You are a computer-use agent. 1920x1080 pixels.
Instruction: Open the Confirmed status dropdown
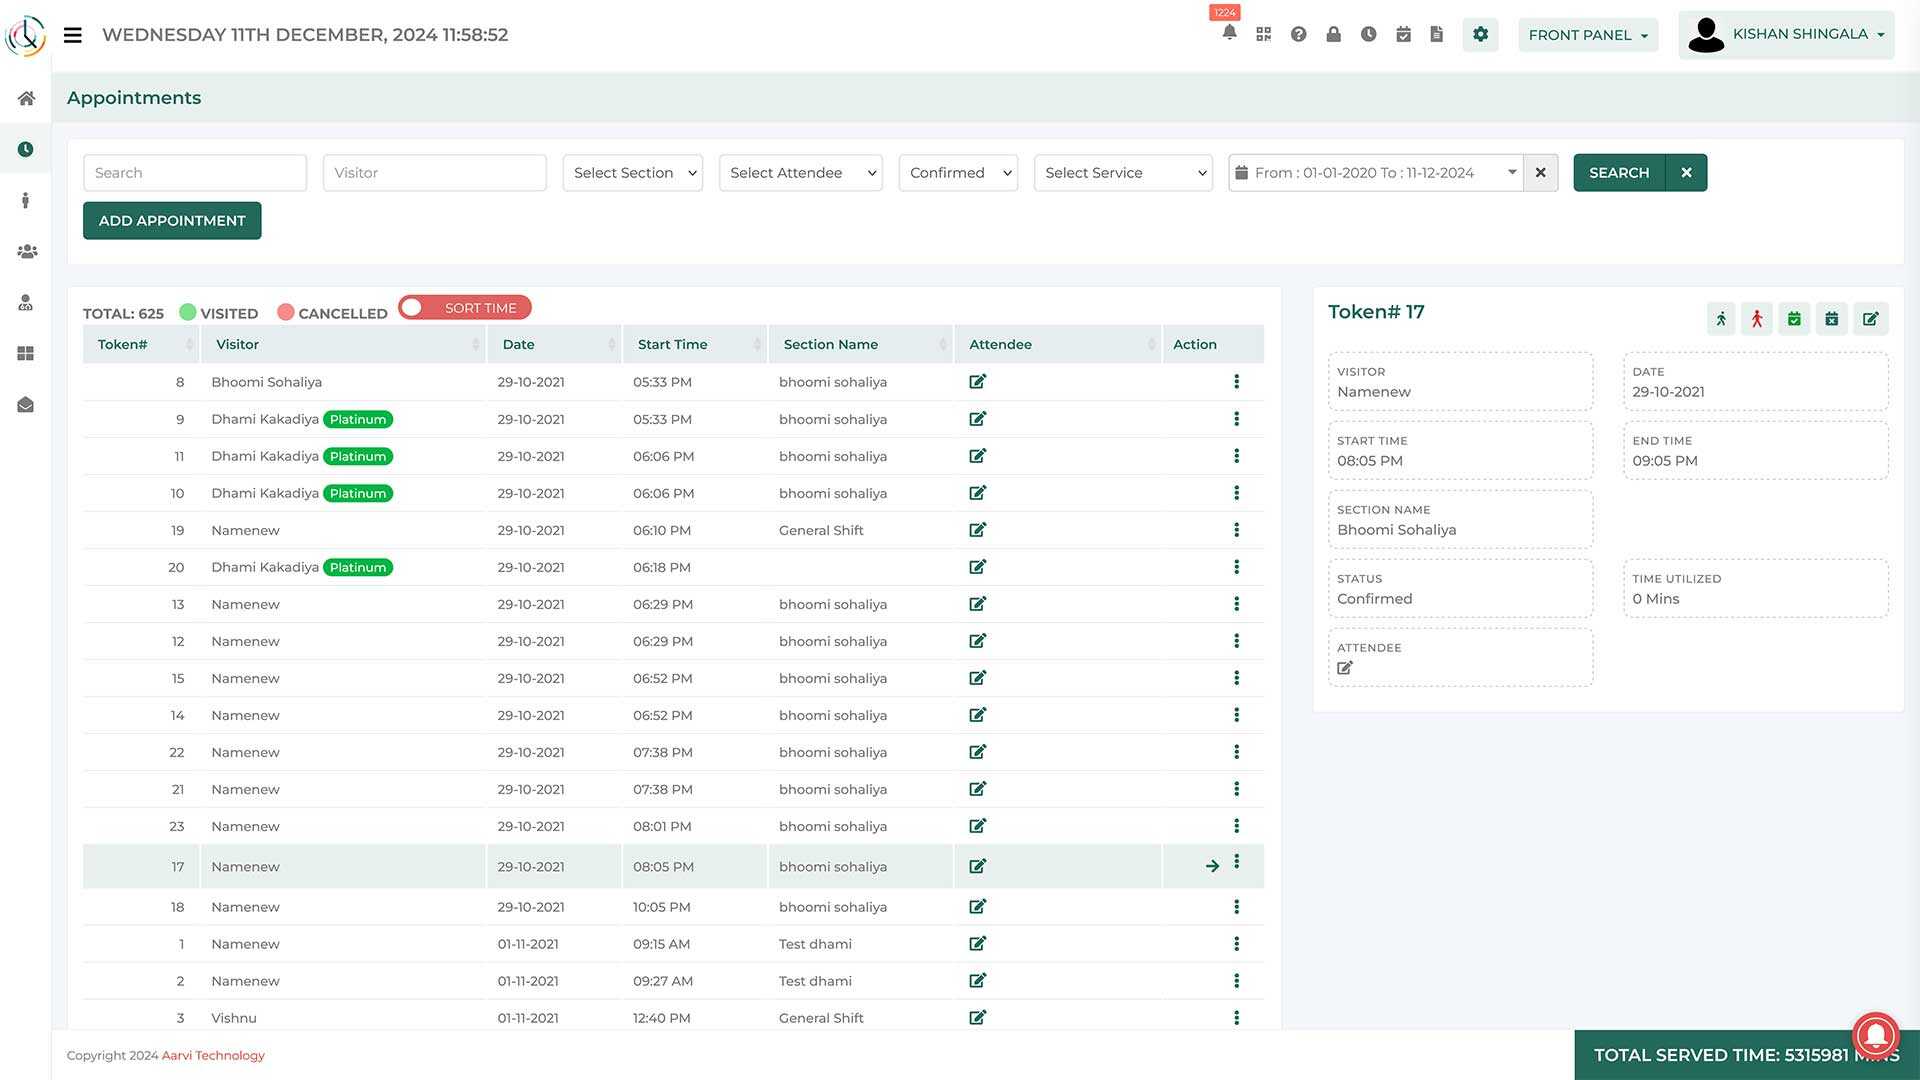pos(957,173)
